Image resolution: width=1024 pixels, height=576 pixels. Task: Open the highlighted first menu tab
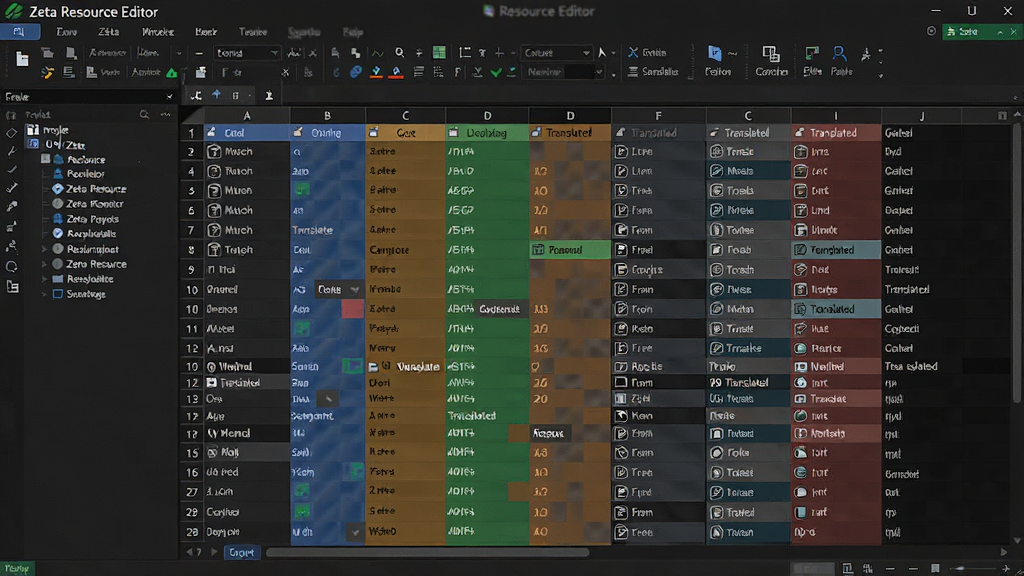pyautogui.click(x=20, y=31)
